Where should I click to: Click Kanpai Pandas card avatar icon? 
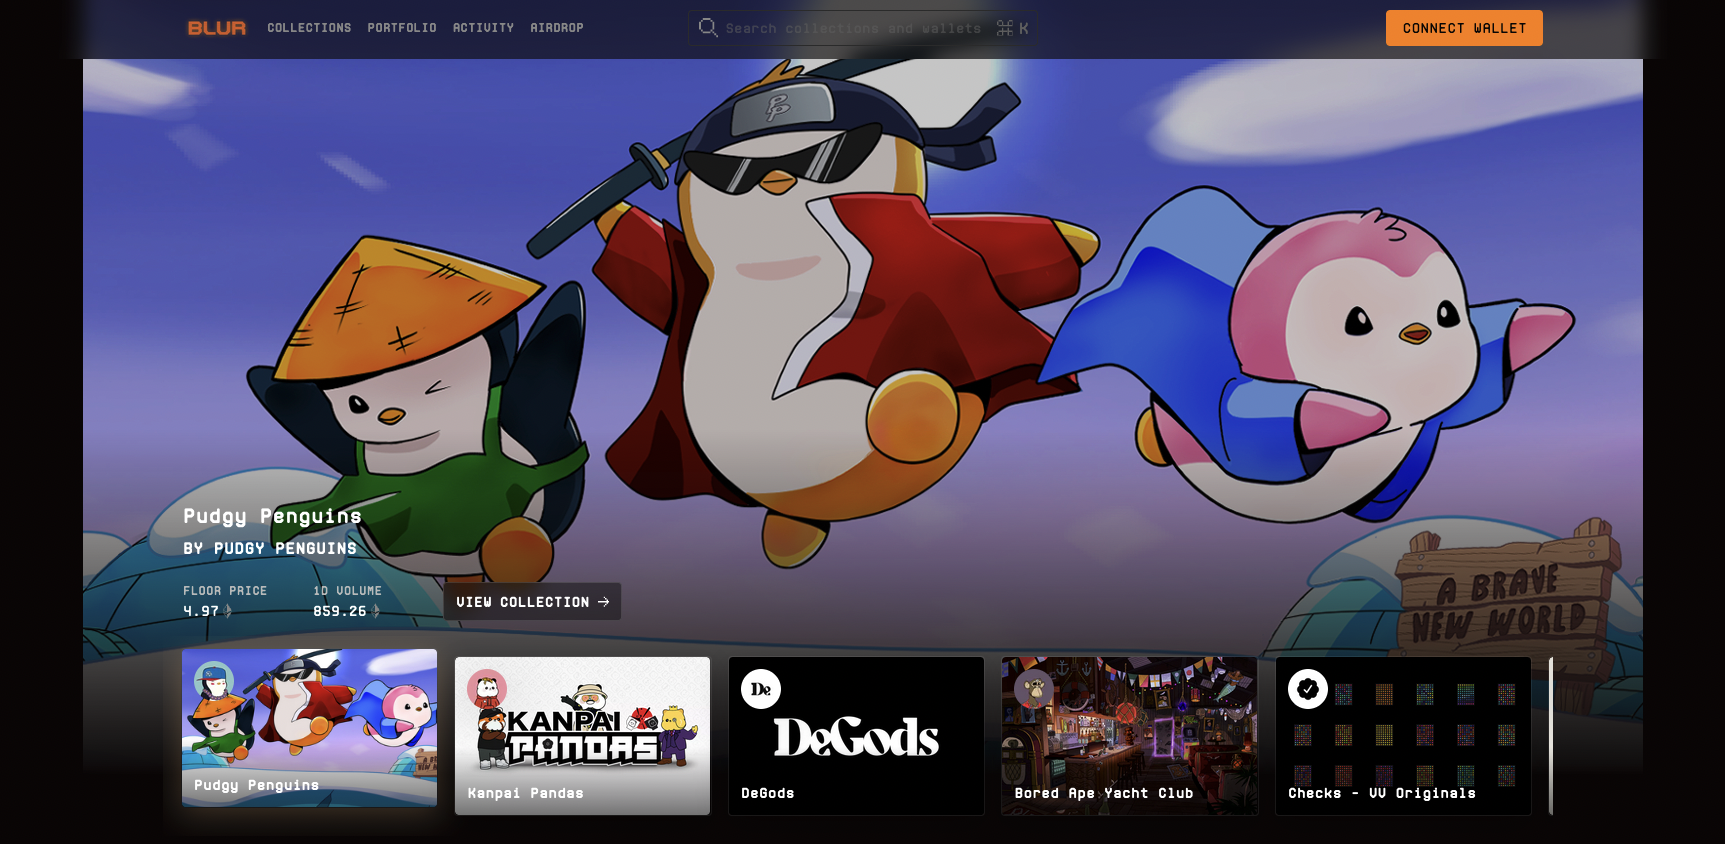487,689
